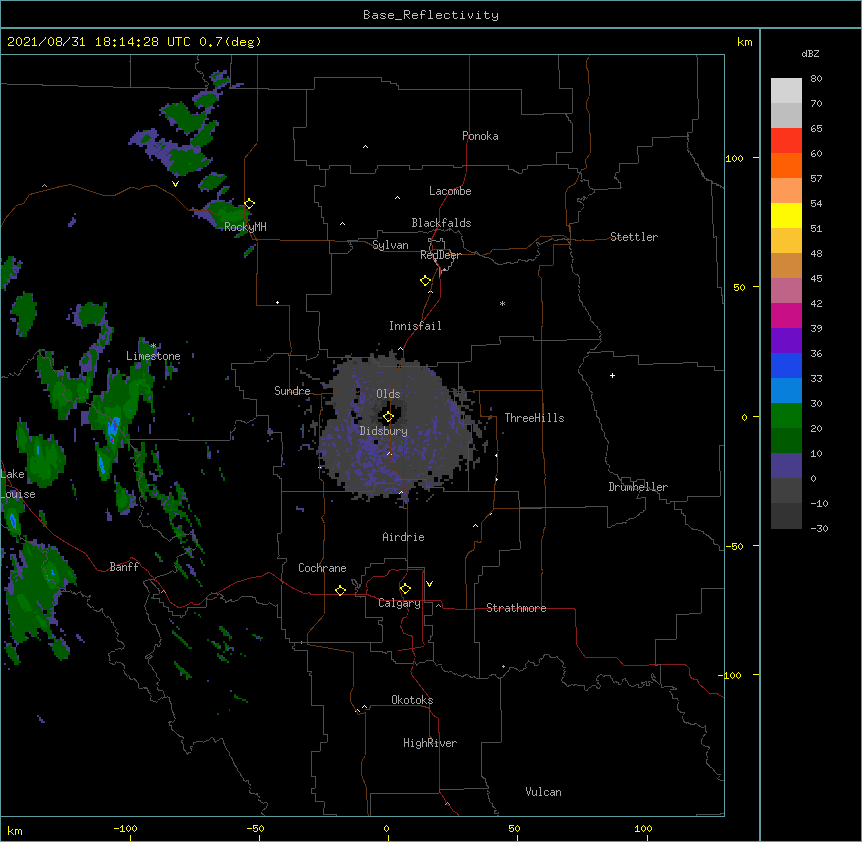862x842 pixels.
Task: Click the Ponoka city label
Action: (x=480, y=136)
